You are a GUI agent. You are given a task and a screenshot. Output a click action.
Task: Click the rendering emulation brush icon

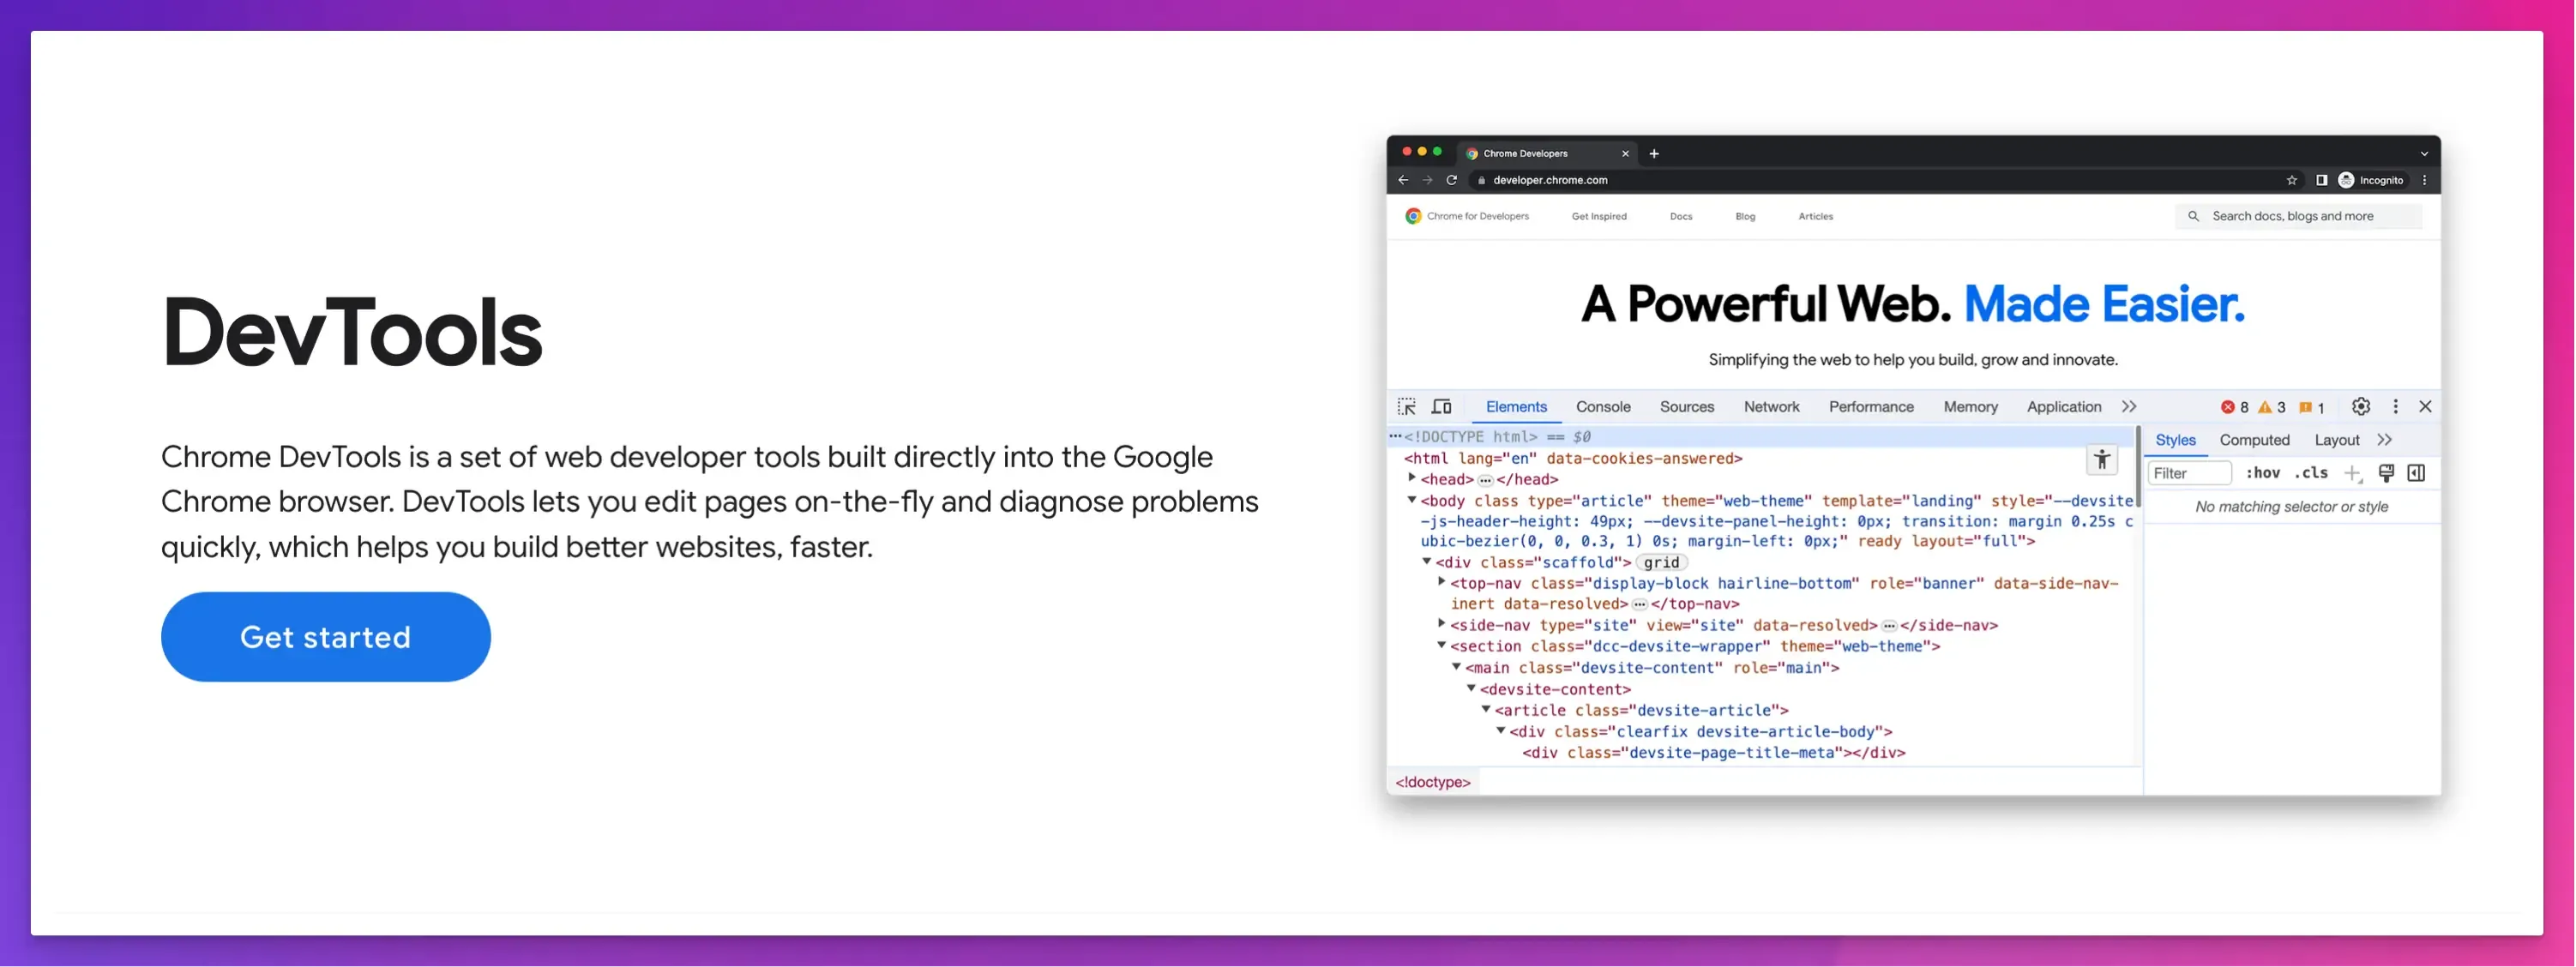[x=2386, y=473]
